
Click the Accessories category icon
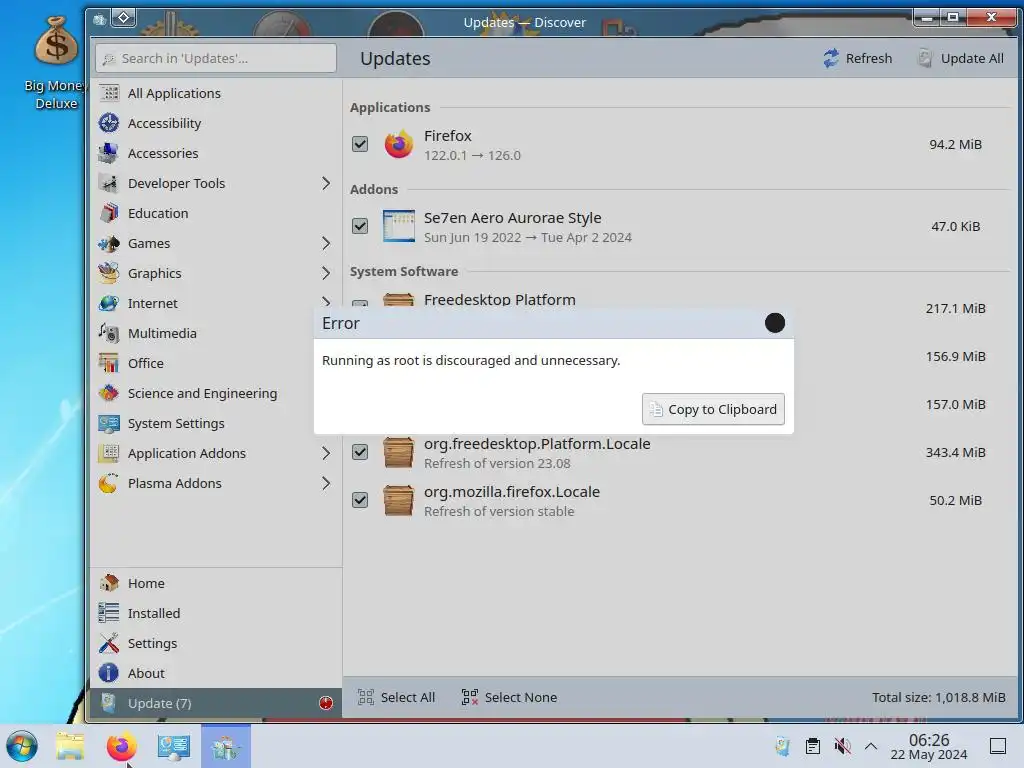tap(108, 153)
